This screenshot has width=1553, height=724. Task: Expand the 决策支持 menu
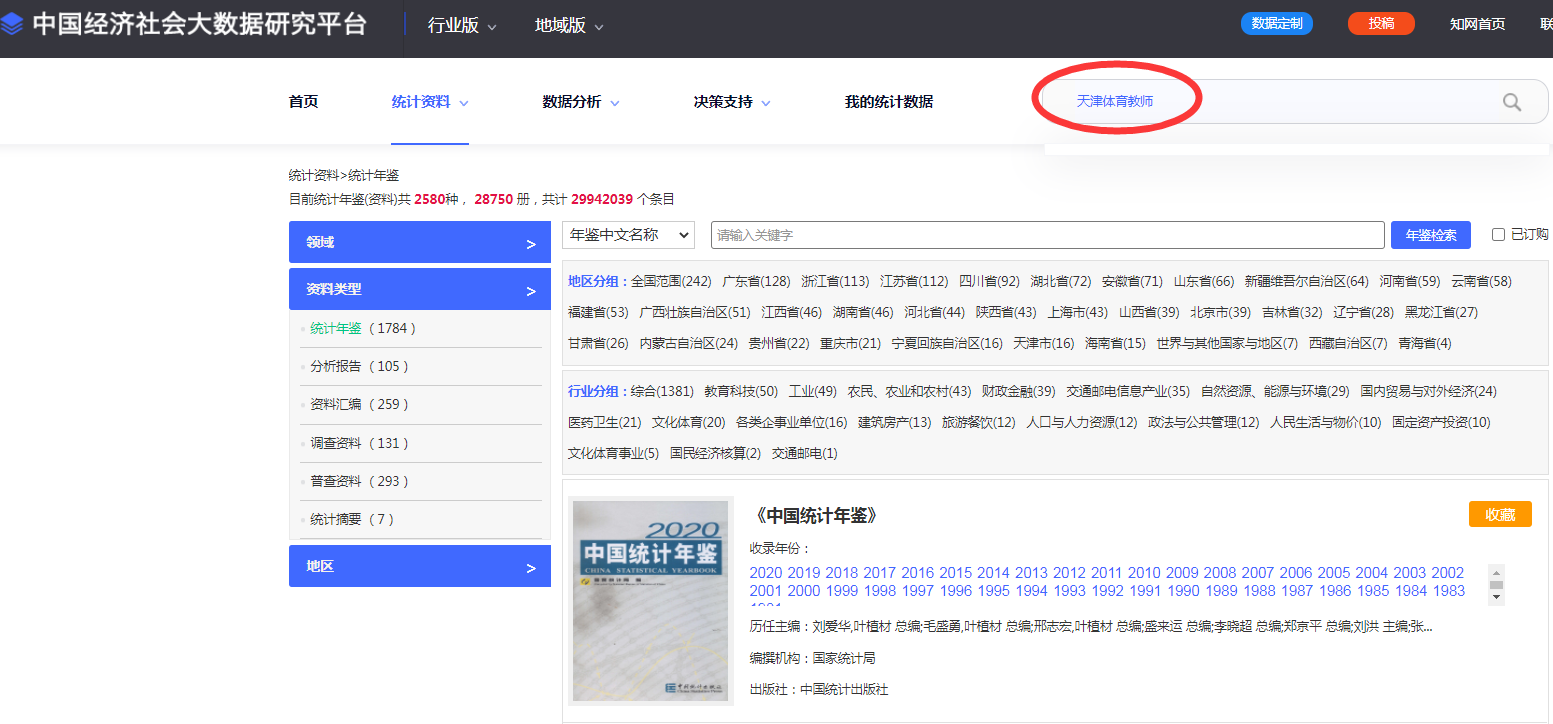click(x=732, y=101)
